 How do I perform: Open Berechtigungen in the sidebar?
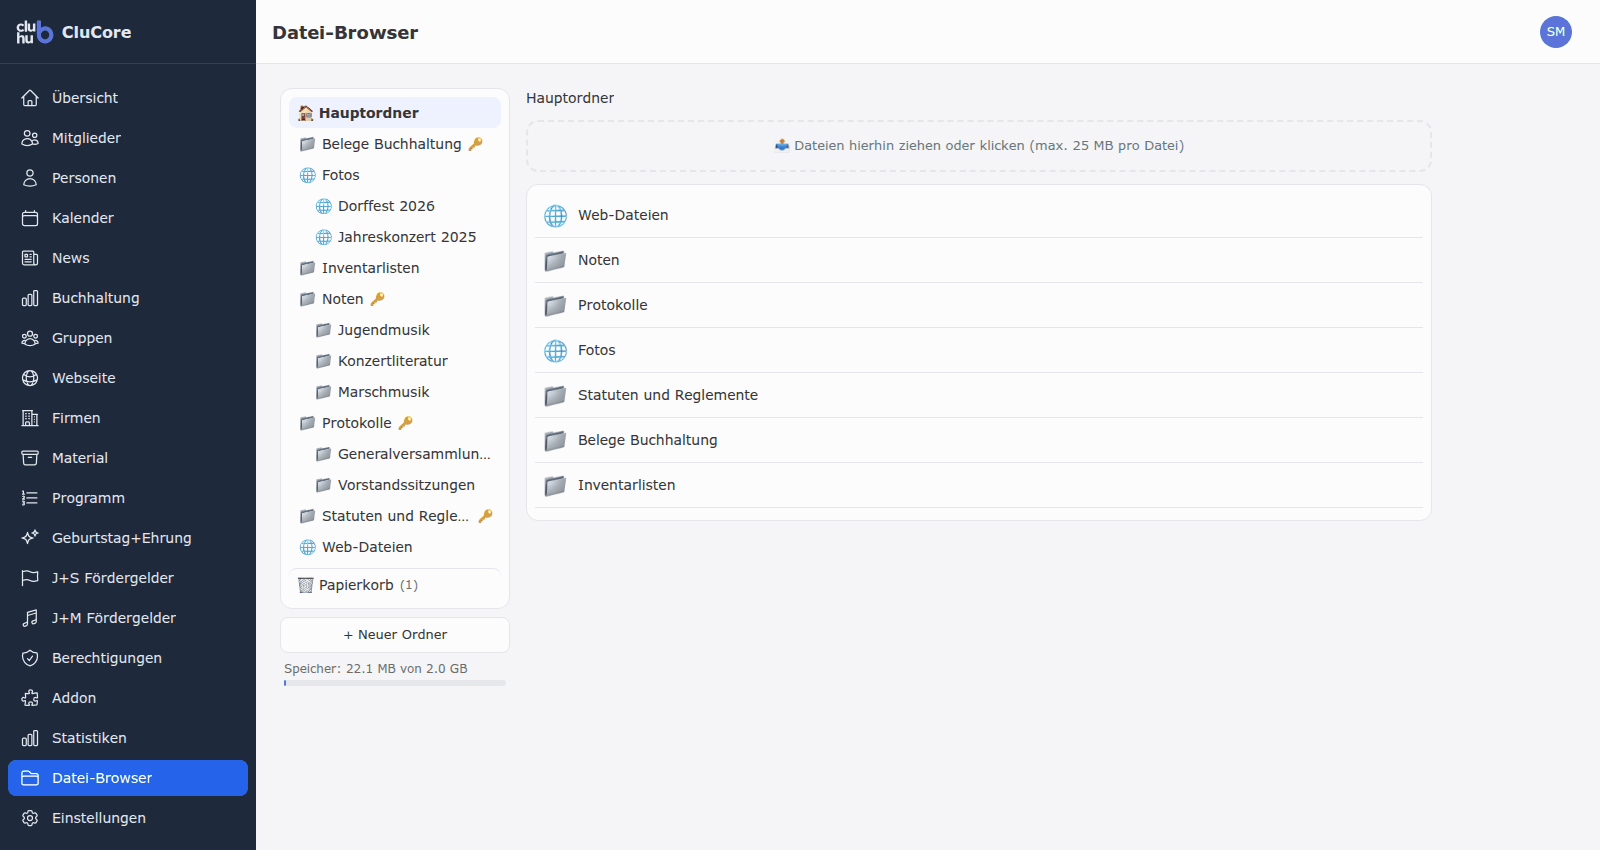point(128,658)
